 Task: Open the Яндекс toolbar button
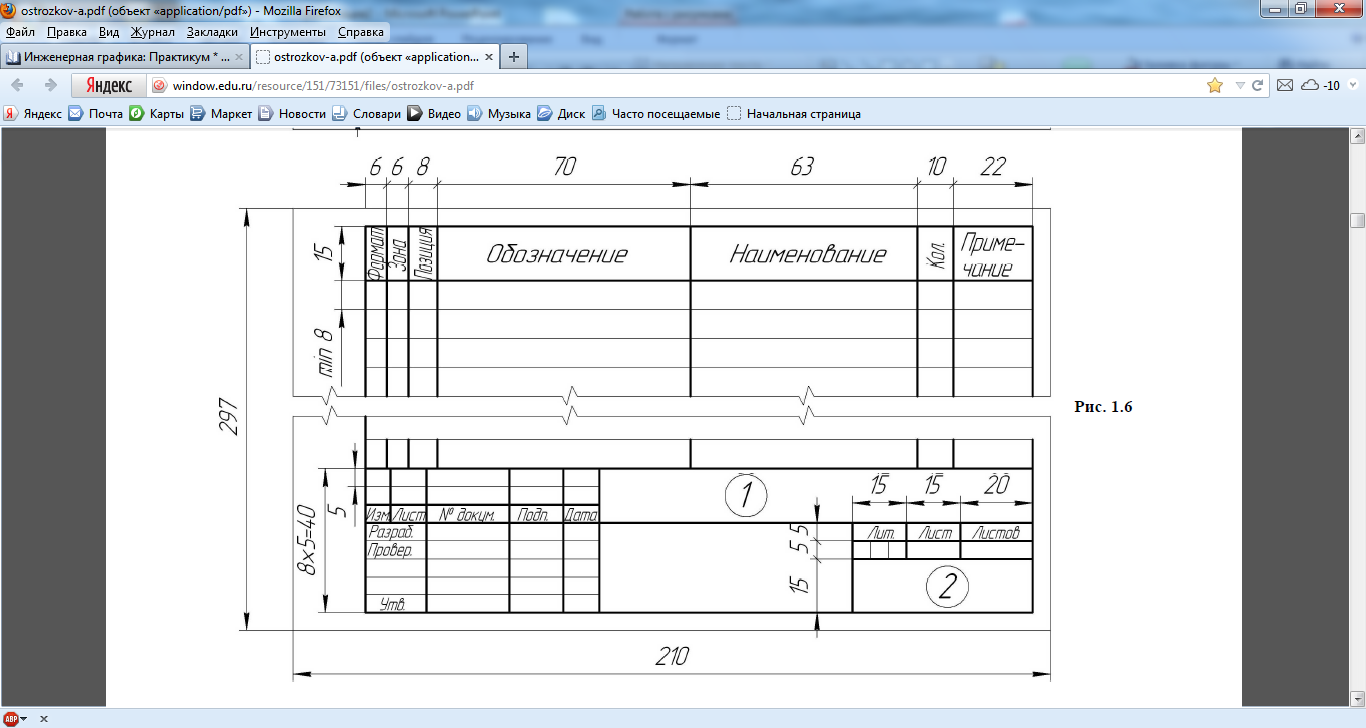[107, 85]
